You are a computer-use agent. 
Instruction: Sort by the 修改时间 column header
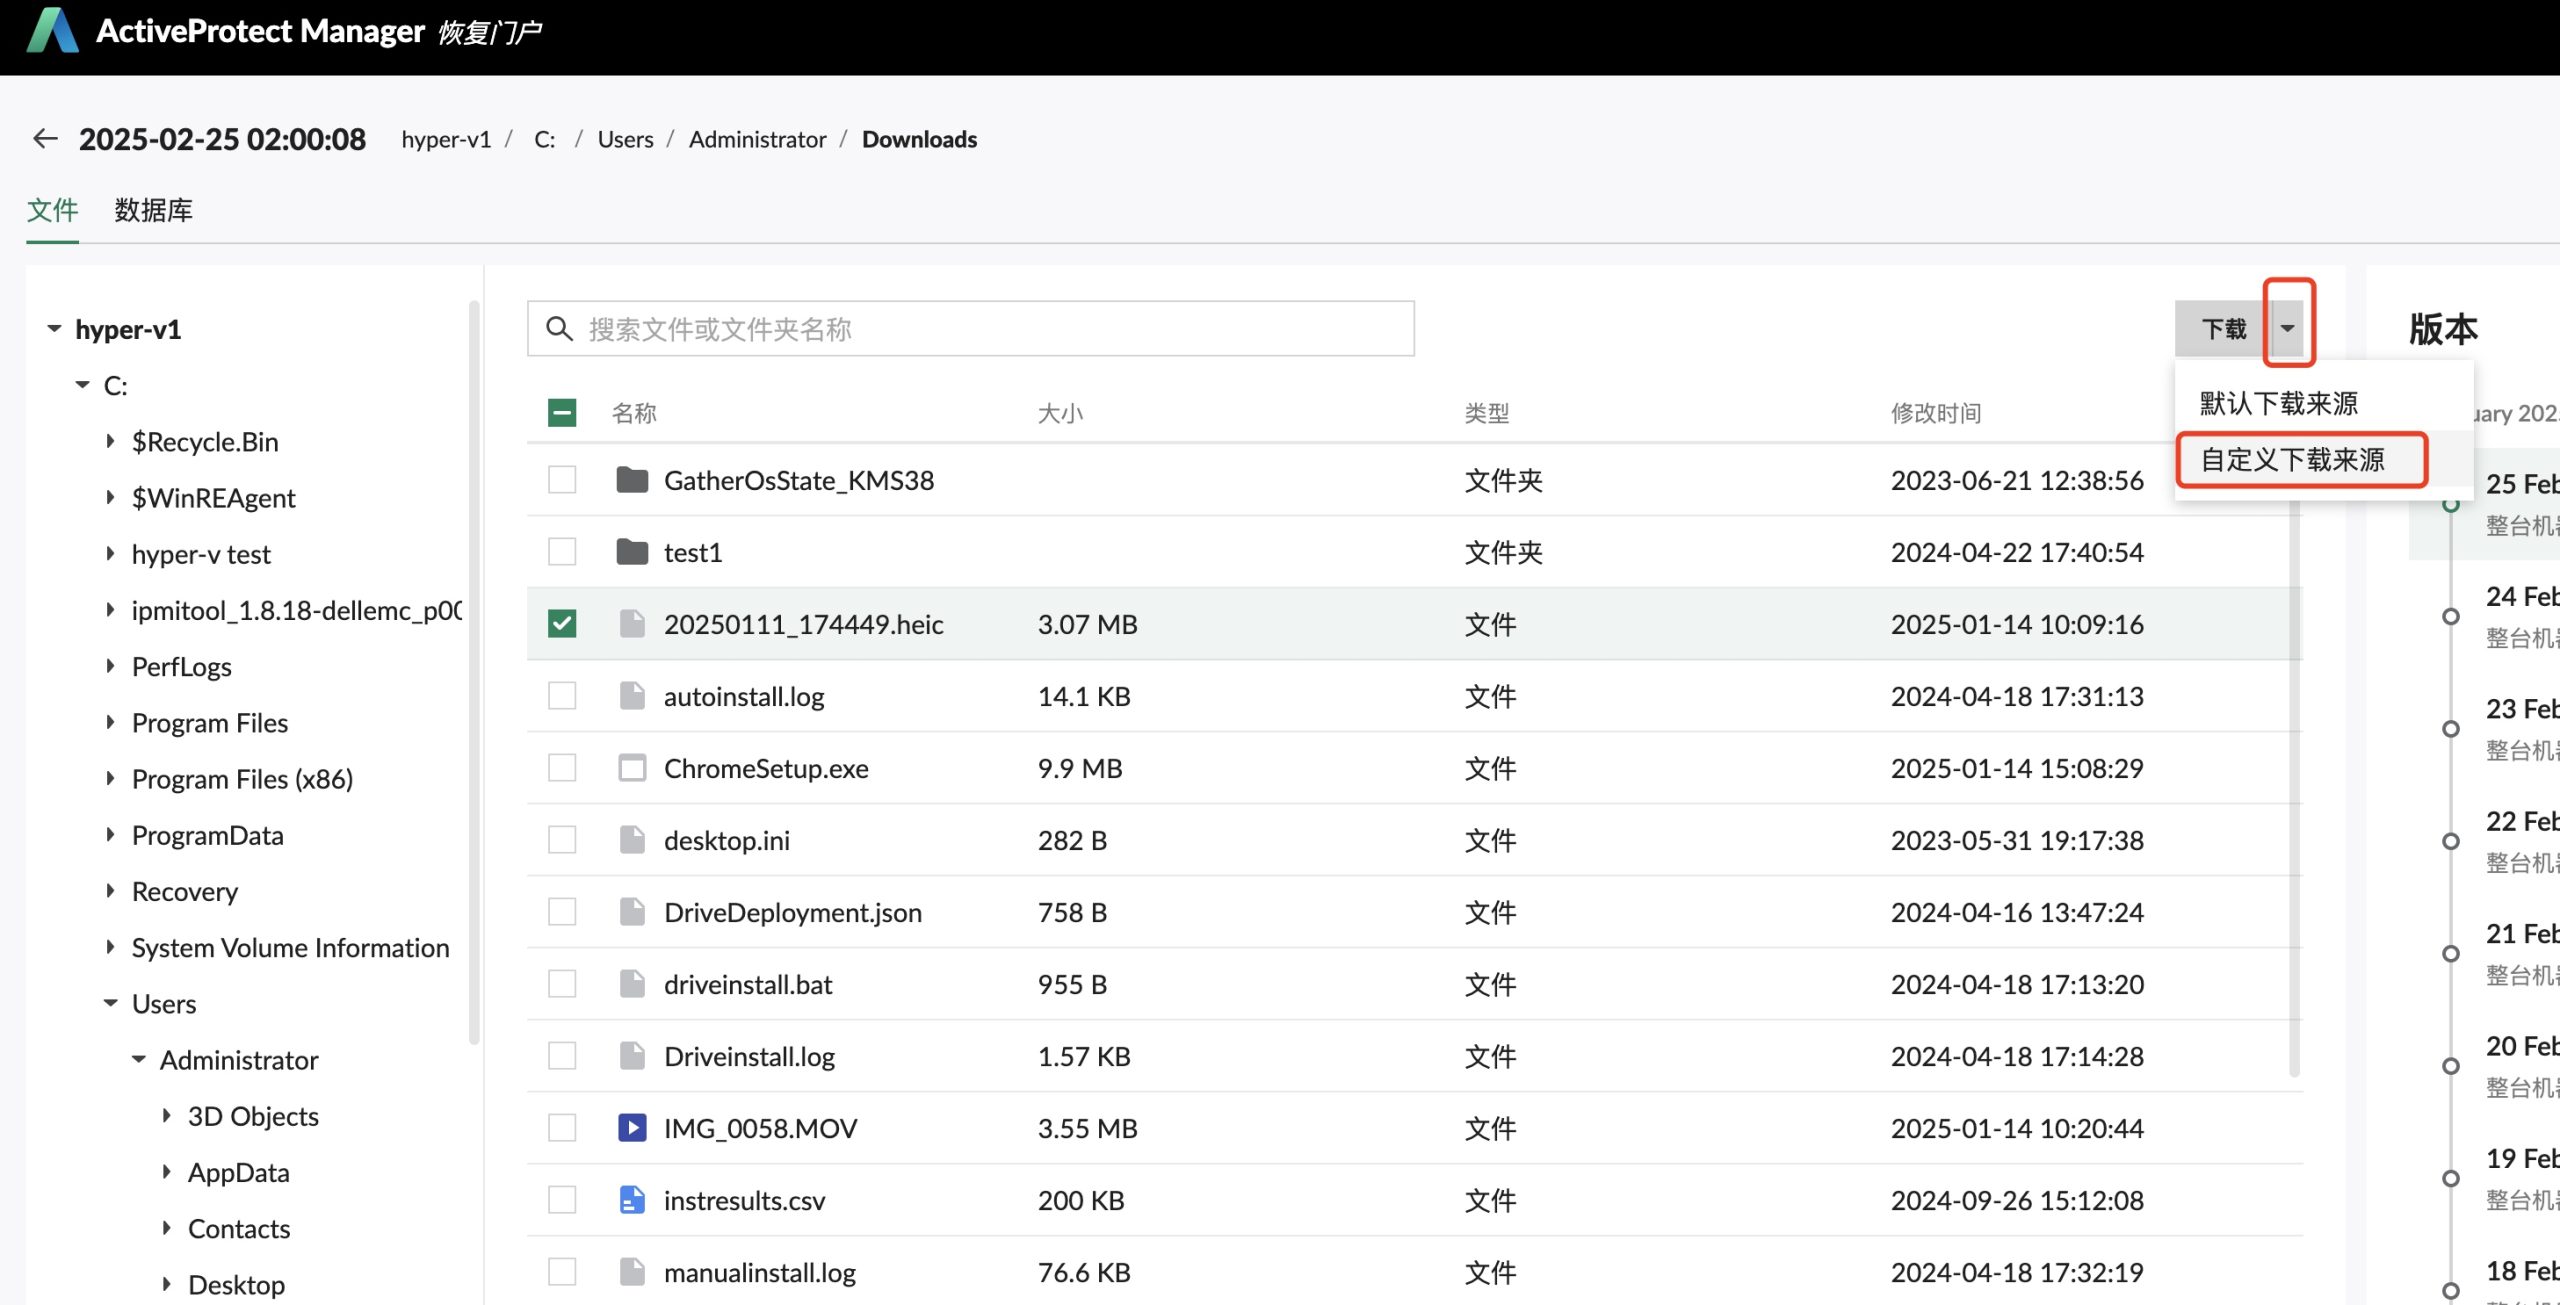tap(1936, 413)
